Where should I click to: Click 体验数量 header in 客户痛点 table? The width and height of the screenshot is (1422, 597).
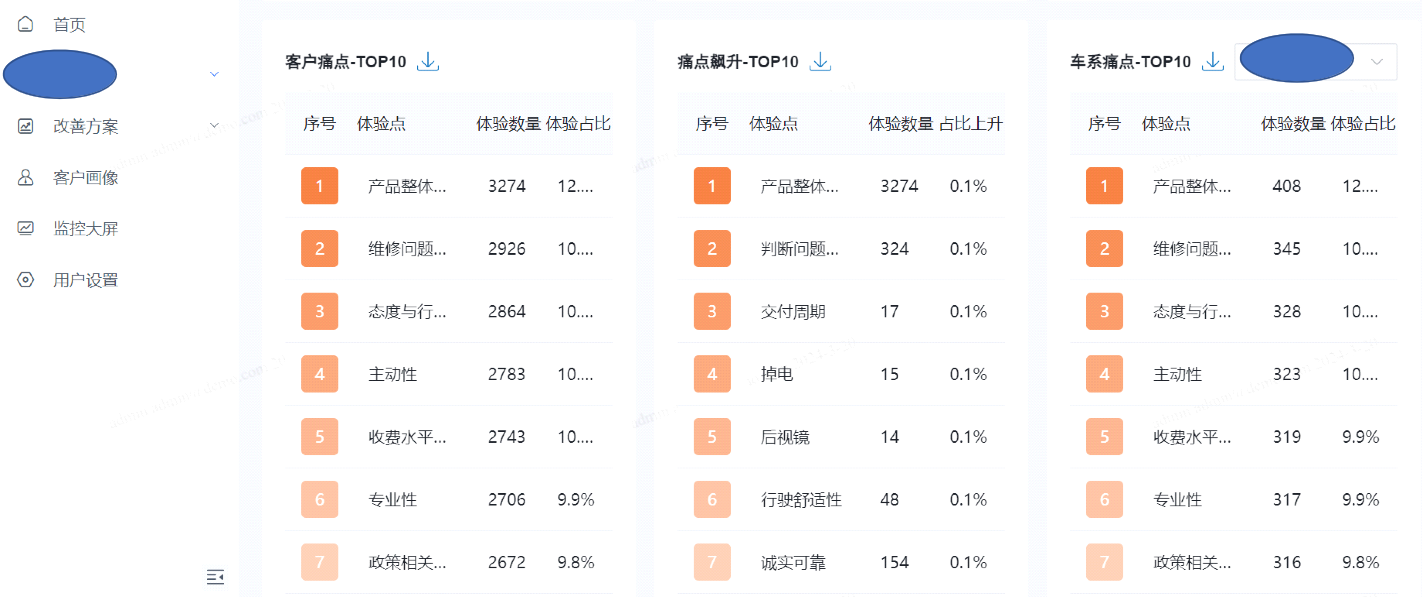[508, 124]
